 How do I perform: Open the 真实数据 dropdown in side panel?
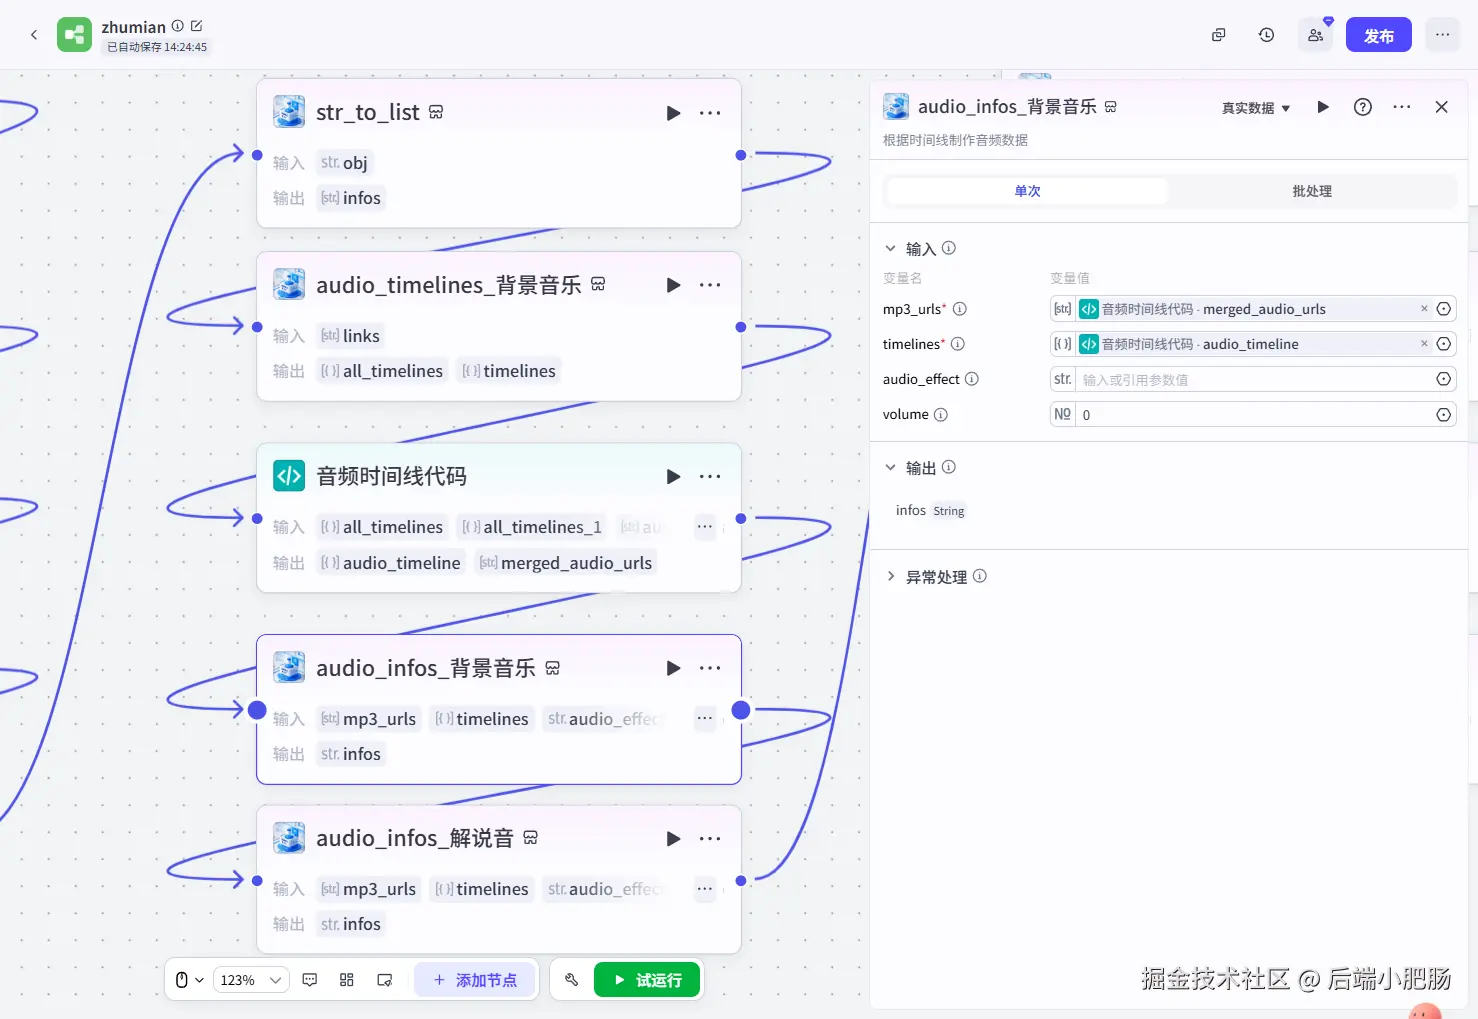click(x=1256, y=108)
